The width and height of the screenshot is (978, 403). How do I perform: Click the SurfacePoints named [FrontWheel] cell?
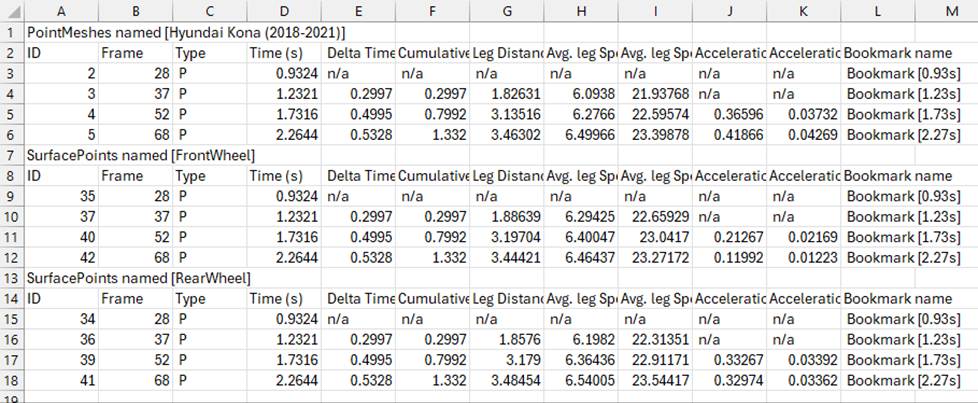coord(140,156)
